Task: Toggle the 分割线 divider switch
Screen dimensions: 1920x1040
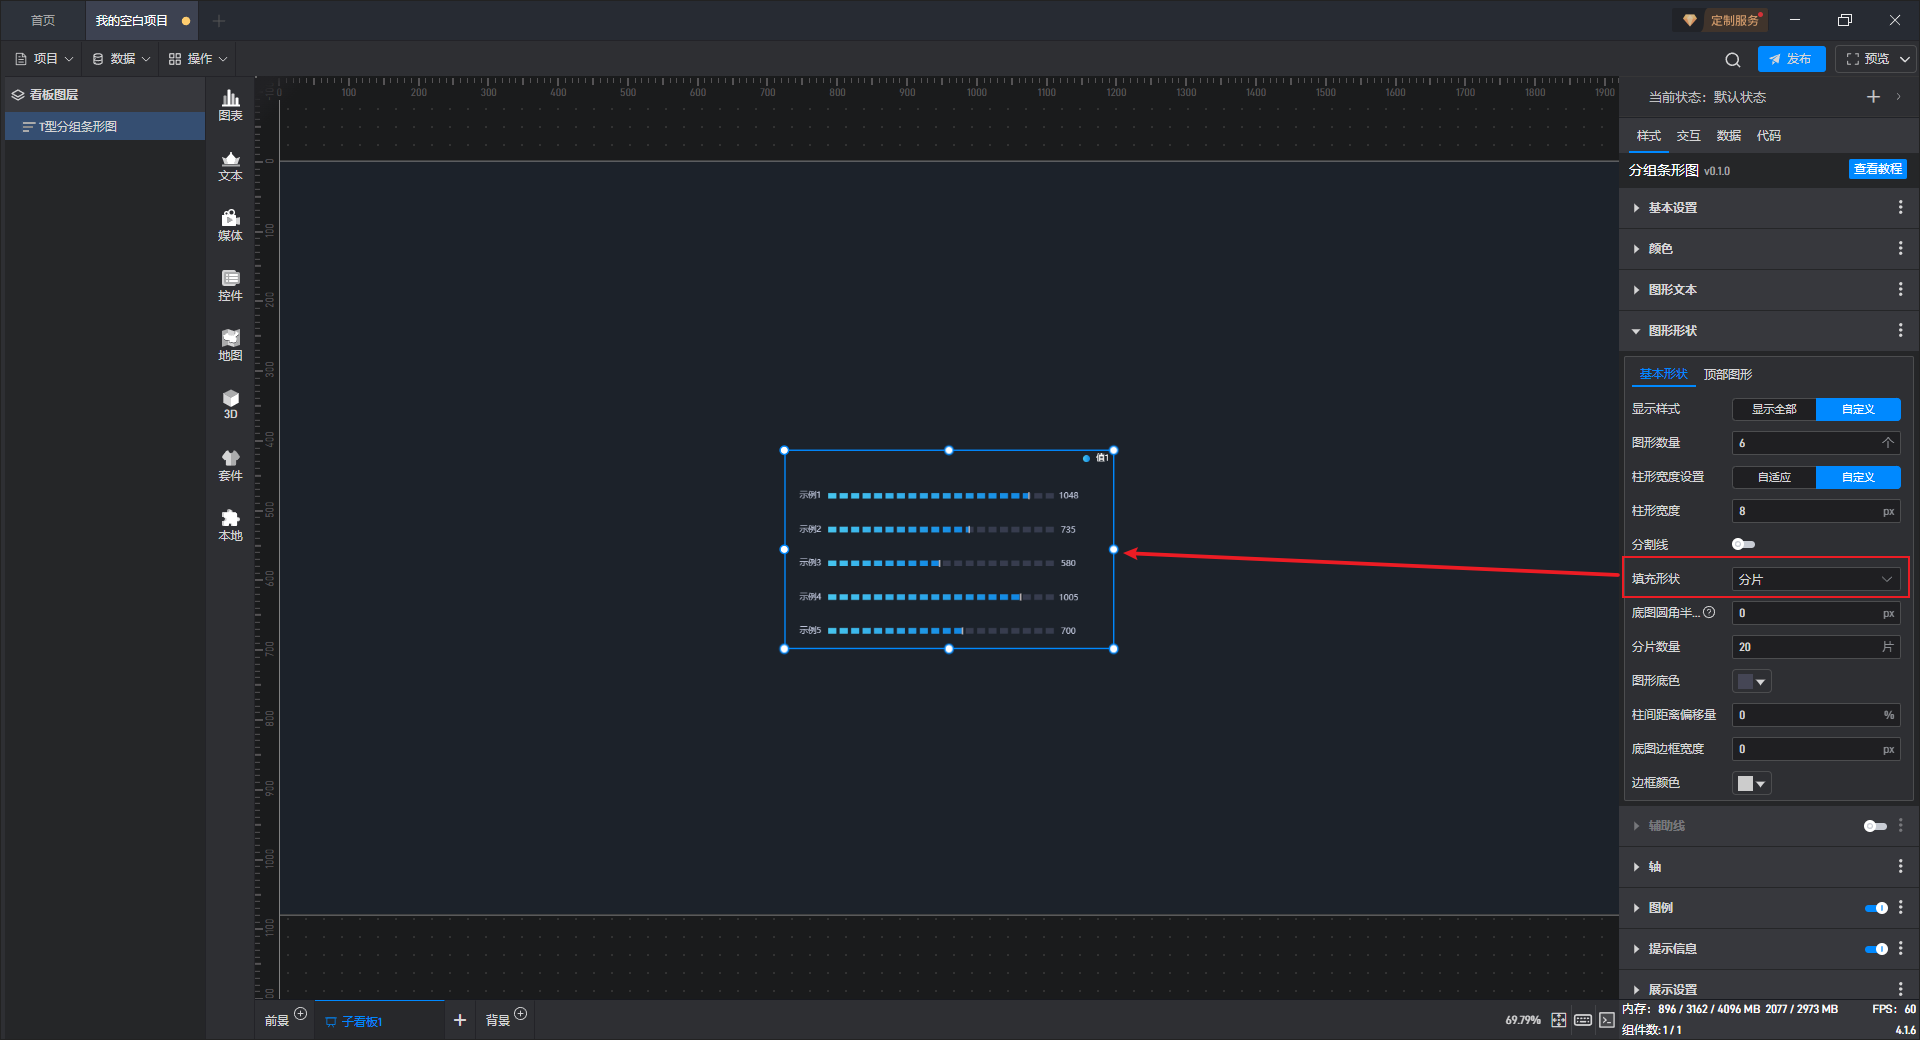Action: [1743, 545]
